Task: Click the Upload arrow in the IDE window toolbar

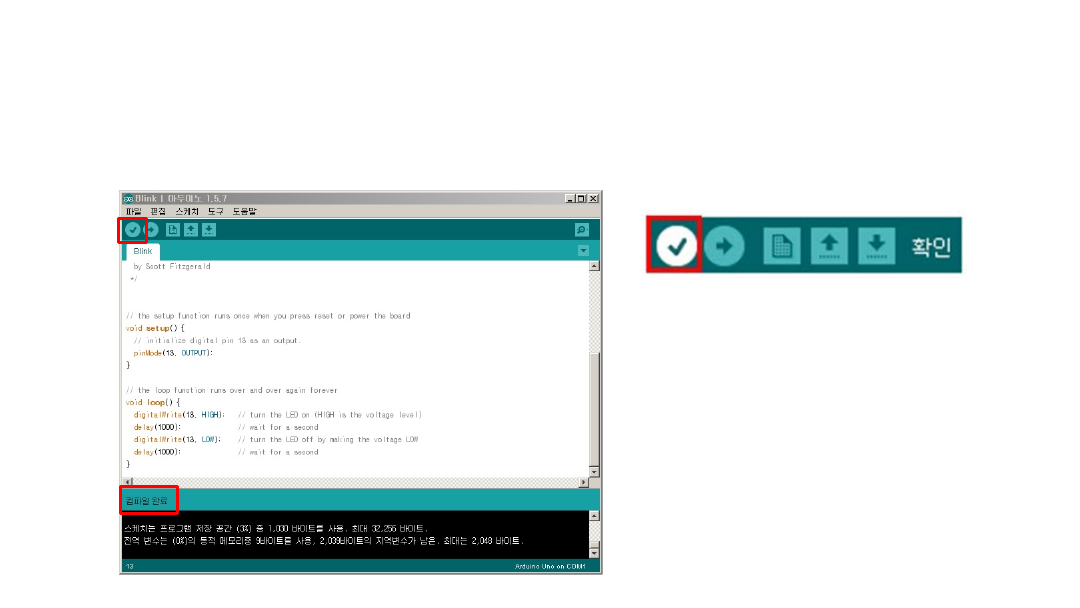Action: (151, 230)
